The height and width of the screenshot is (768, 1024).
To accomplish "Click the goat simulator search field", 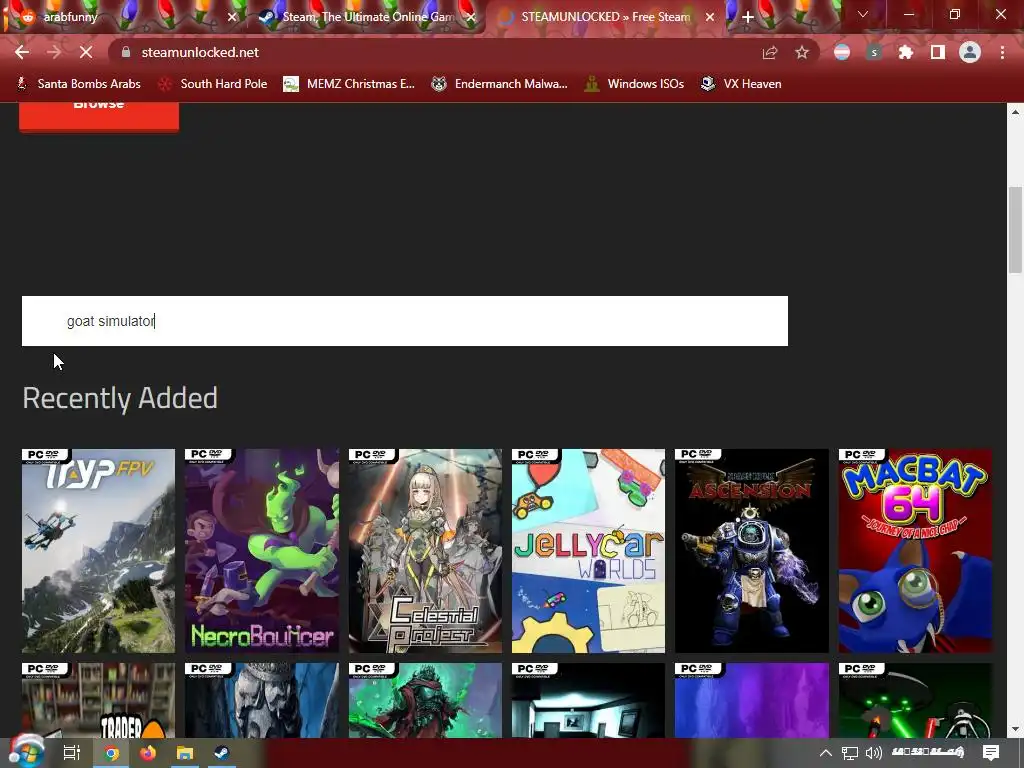I will tap(405, 321).
